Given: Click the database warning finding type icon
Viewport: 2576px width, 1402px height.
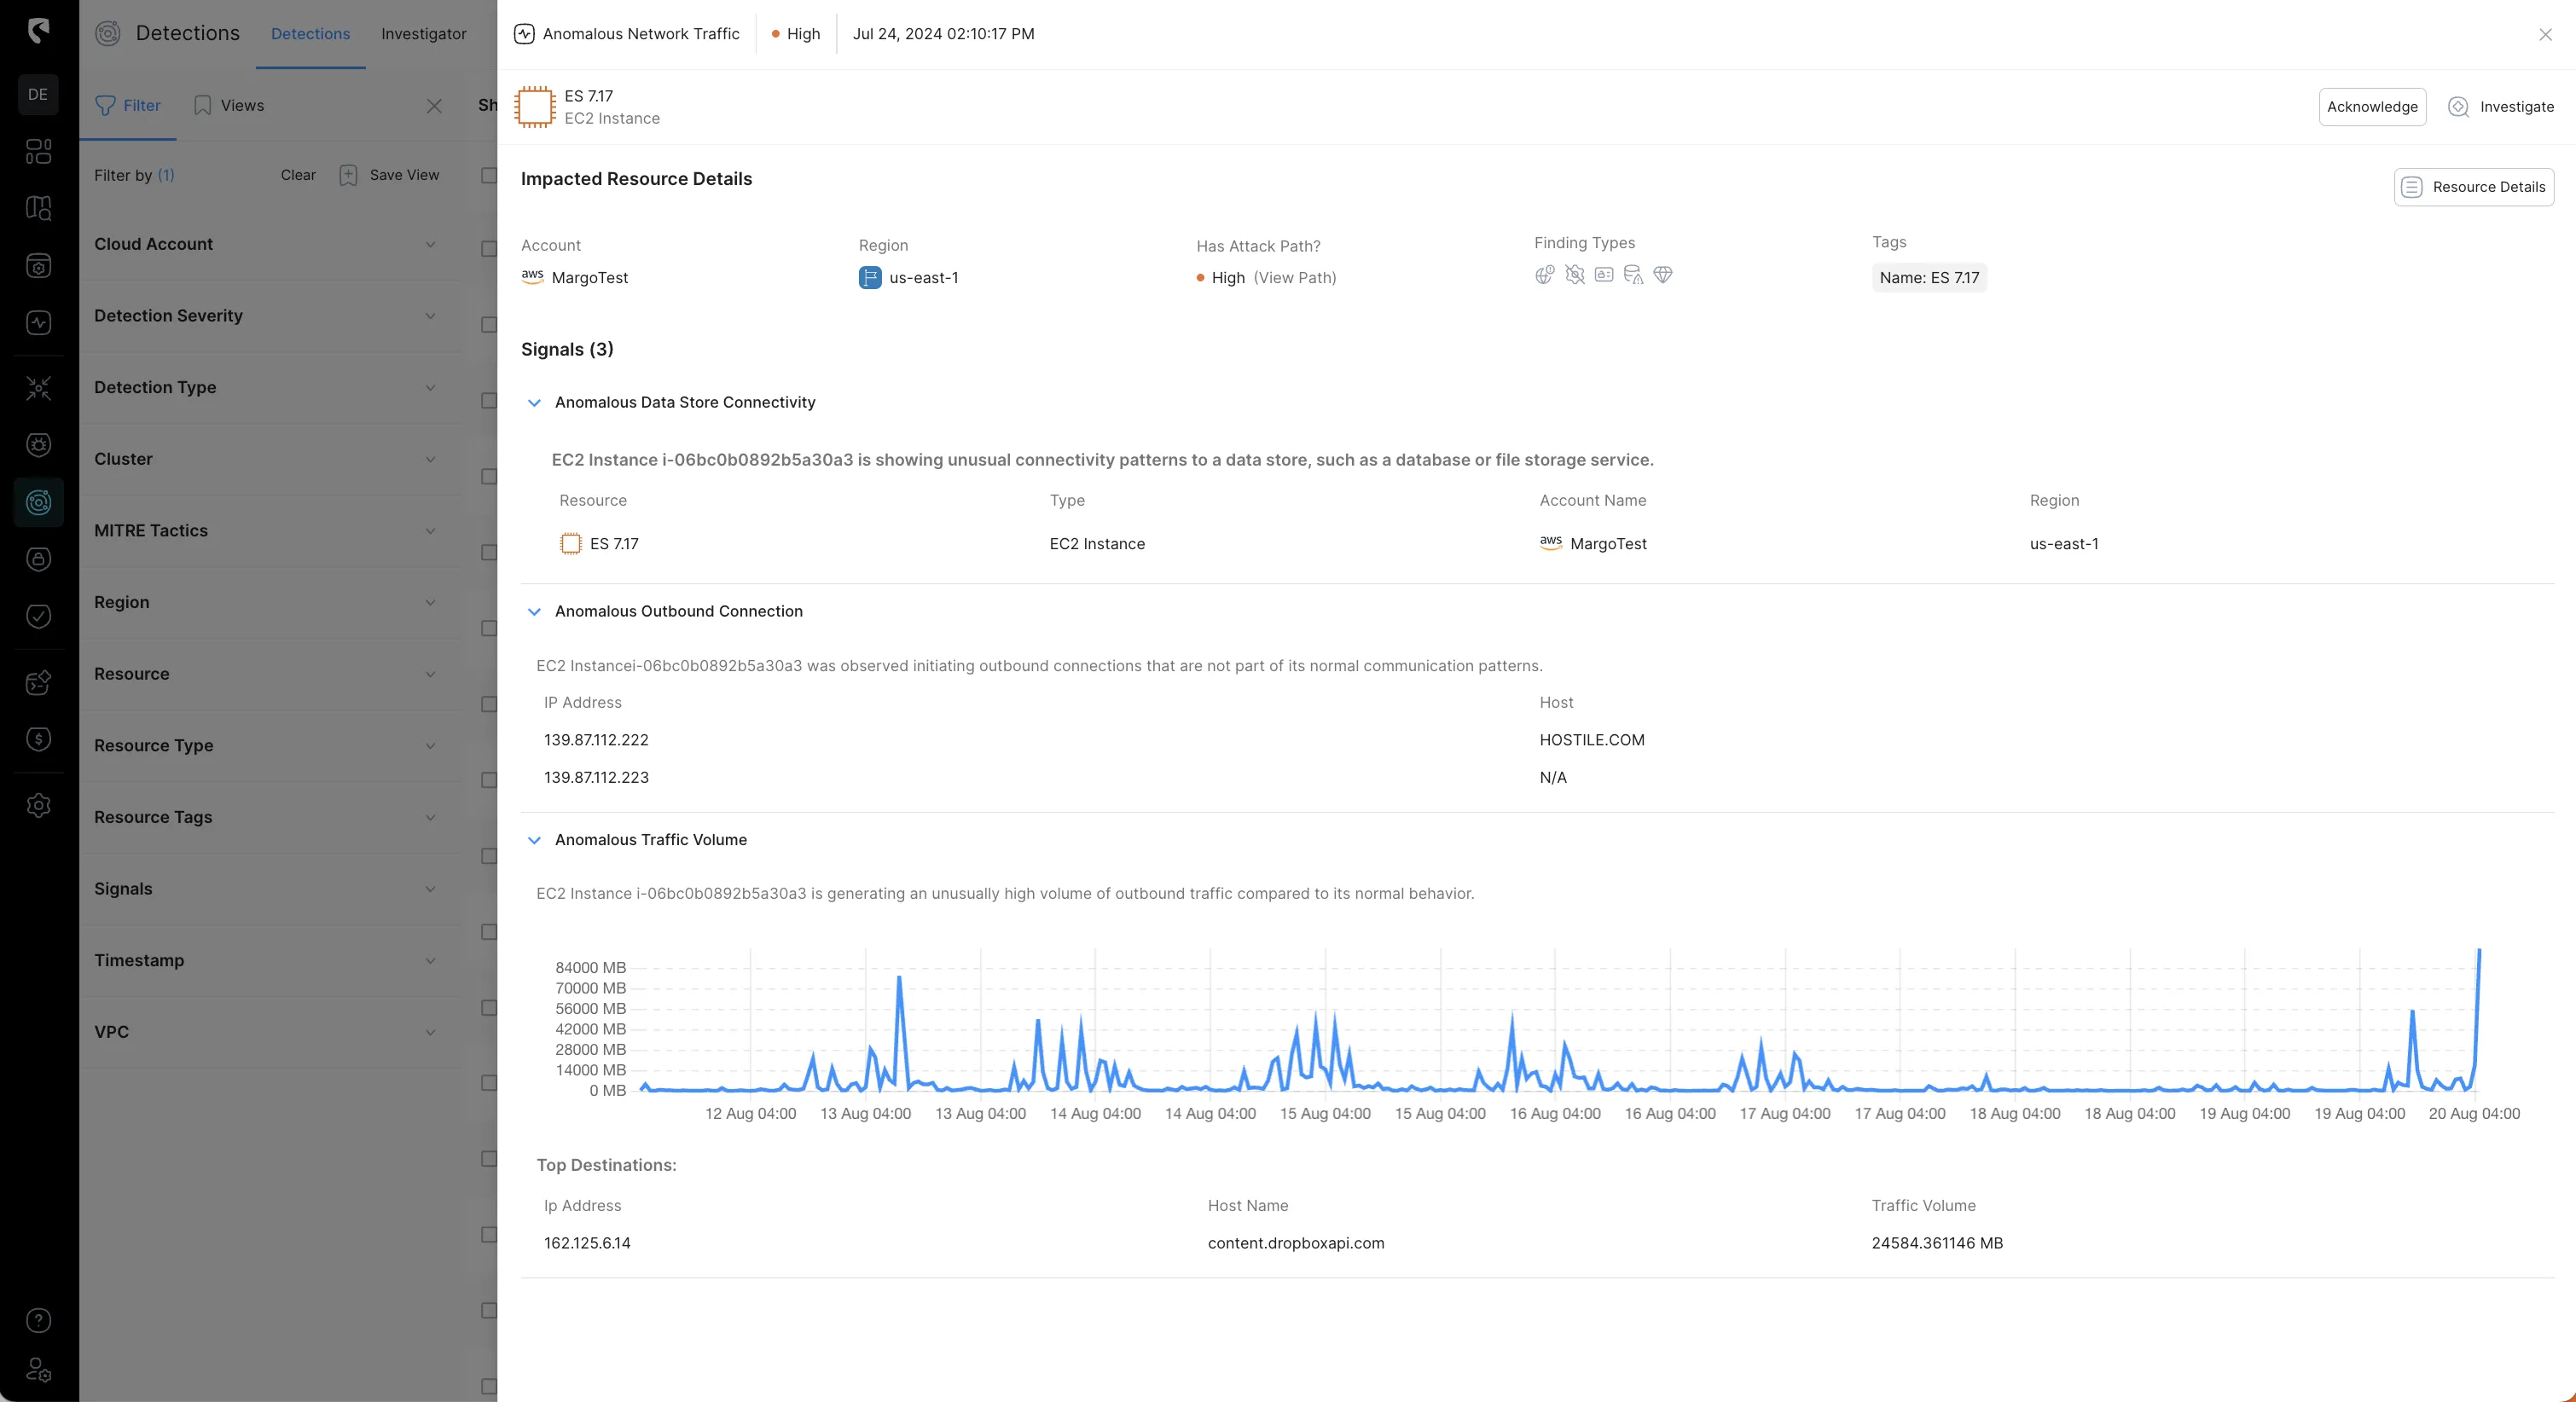Looking at the screenshot, I should coord(1634,275).
